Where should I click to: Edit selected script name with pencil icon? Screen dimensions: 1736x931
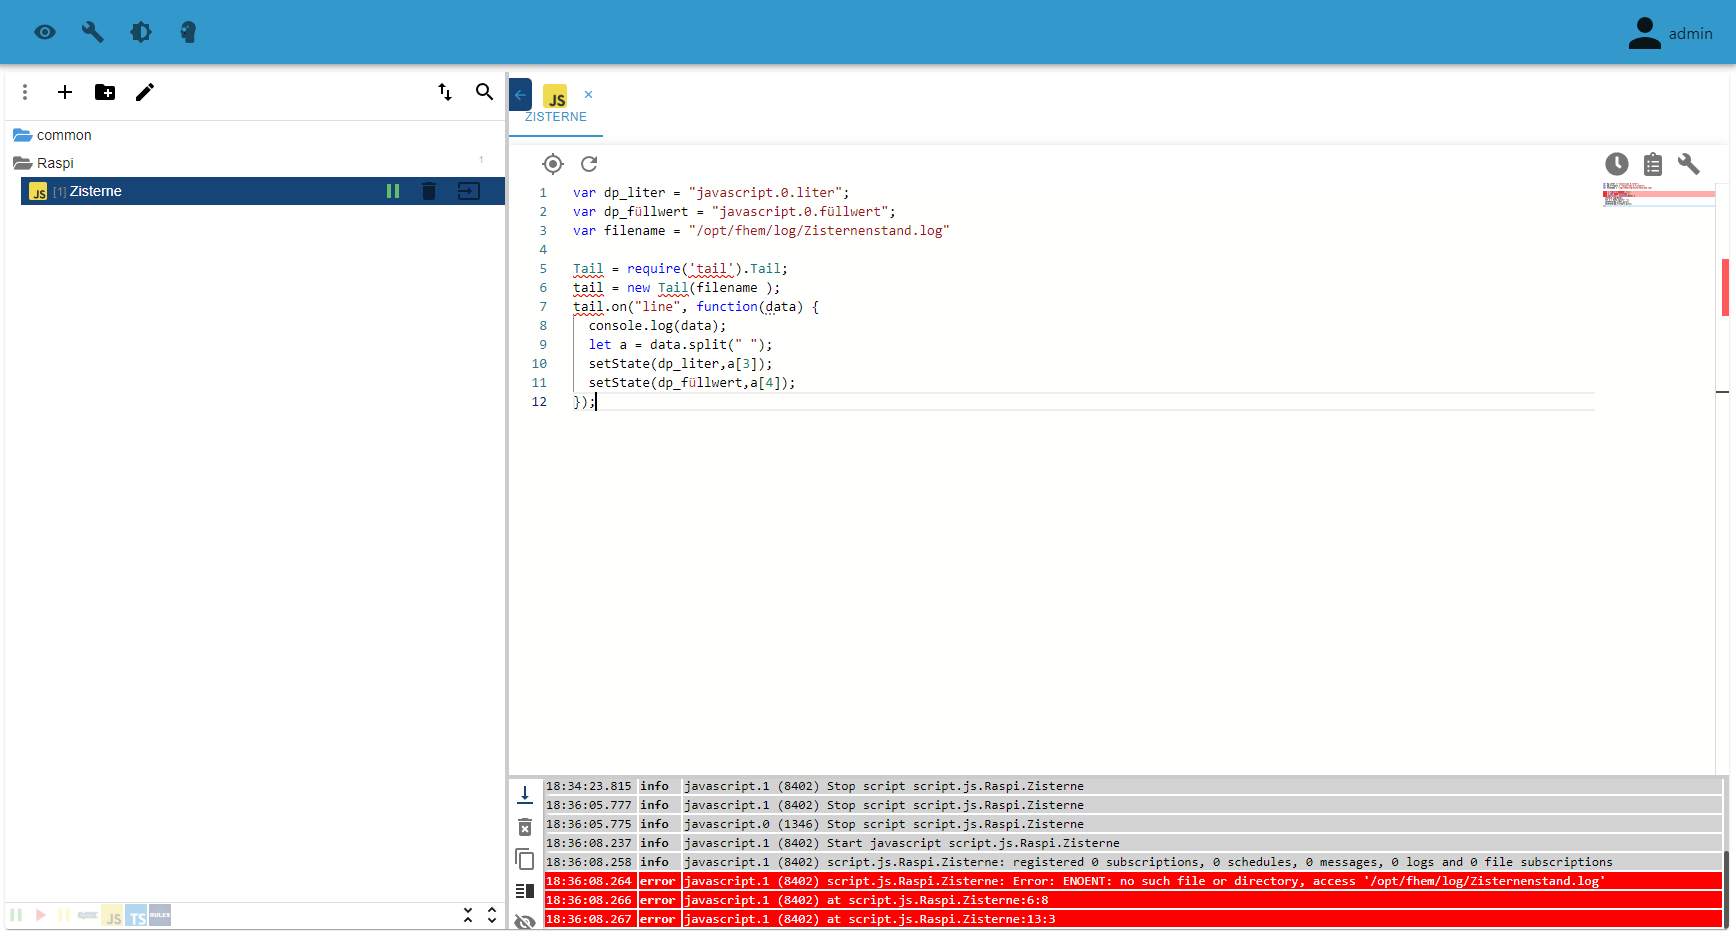click(x=145, y=92)
